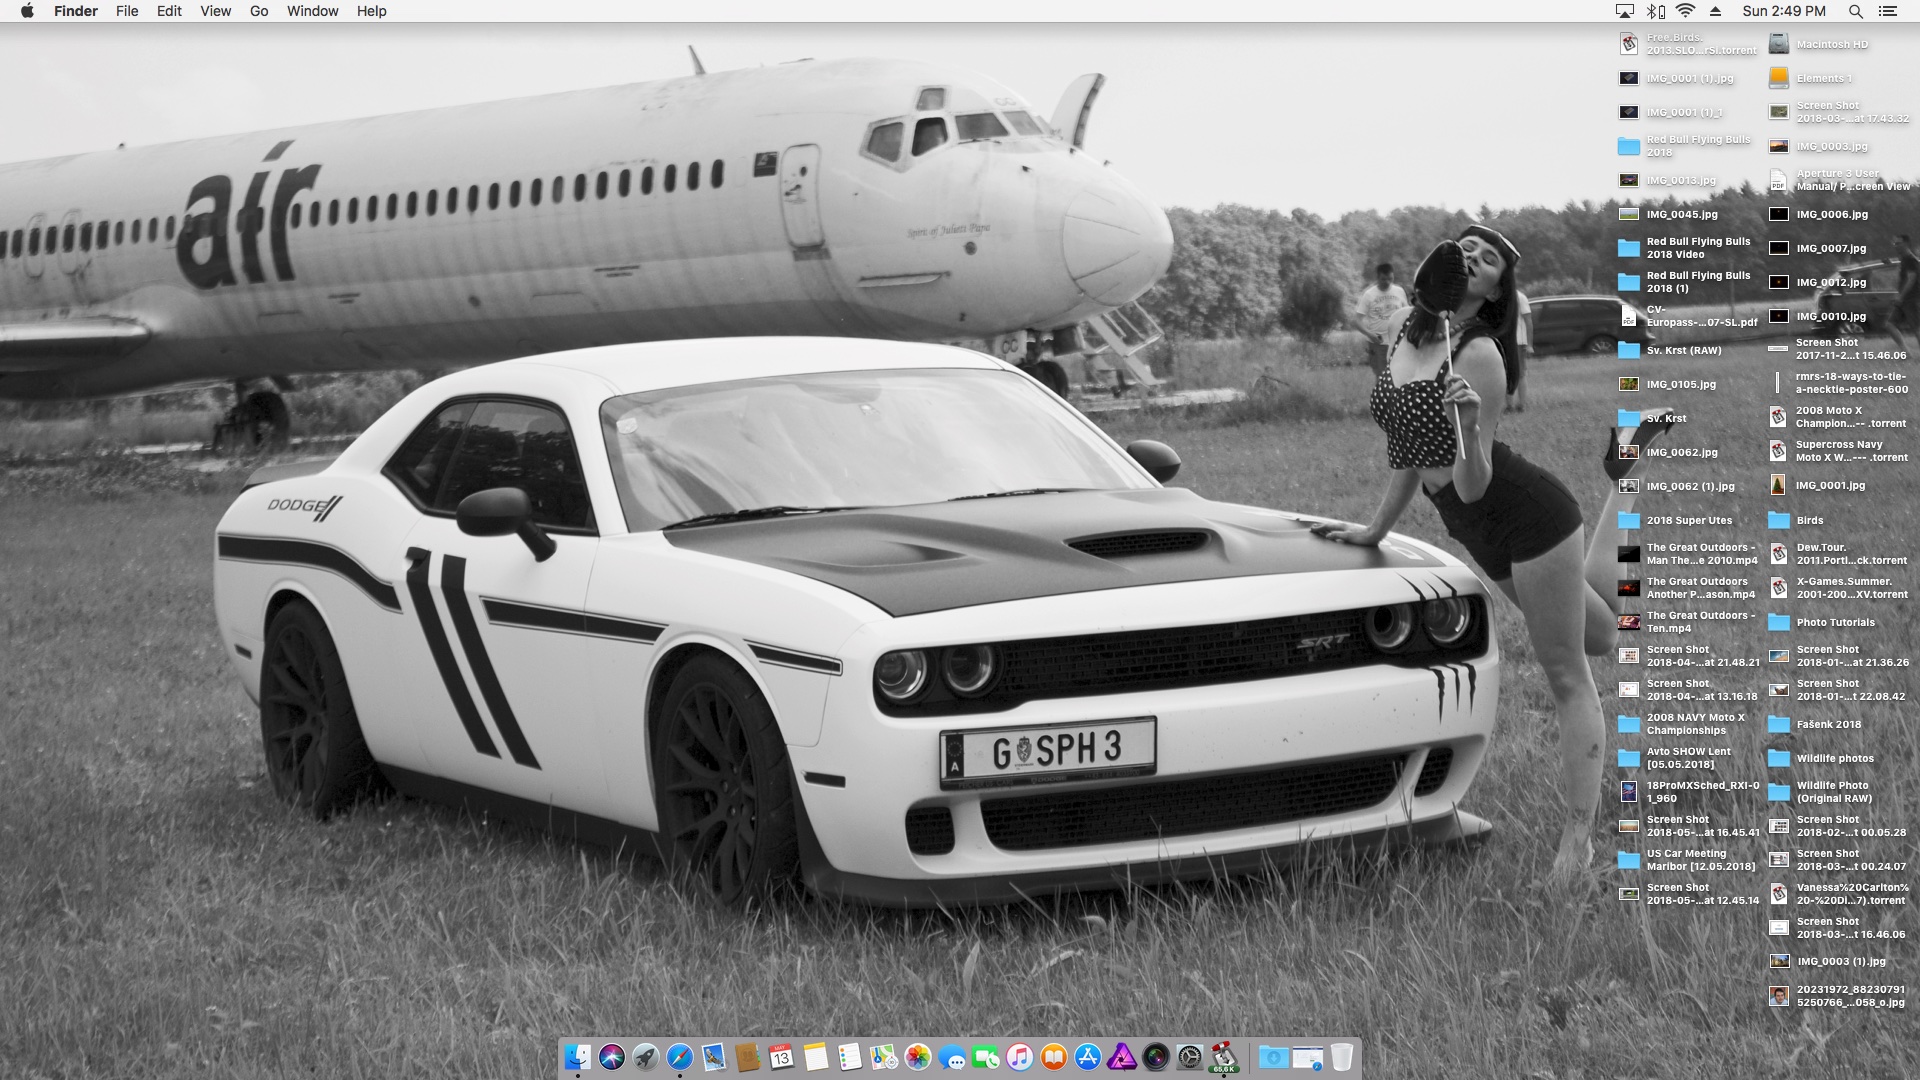Open Photos app in Dock
The height and width of the screenshot is (1080, 1920).
point(918,1057)
